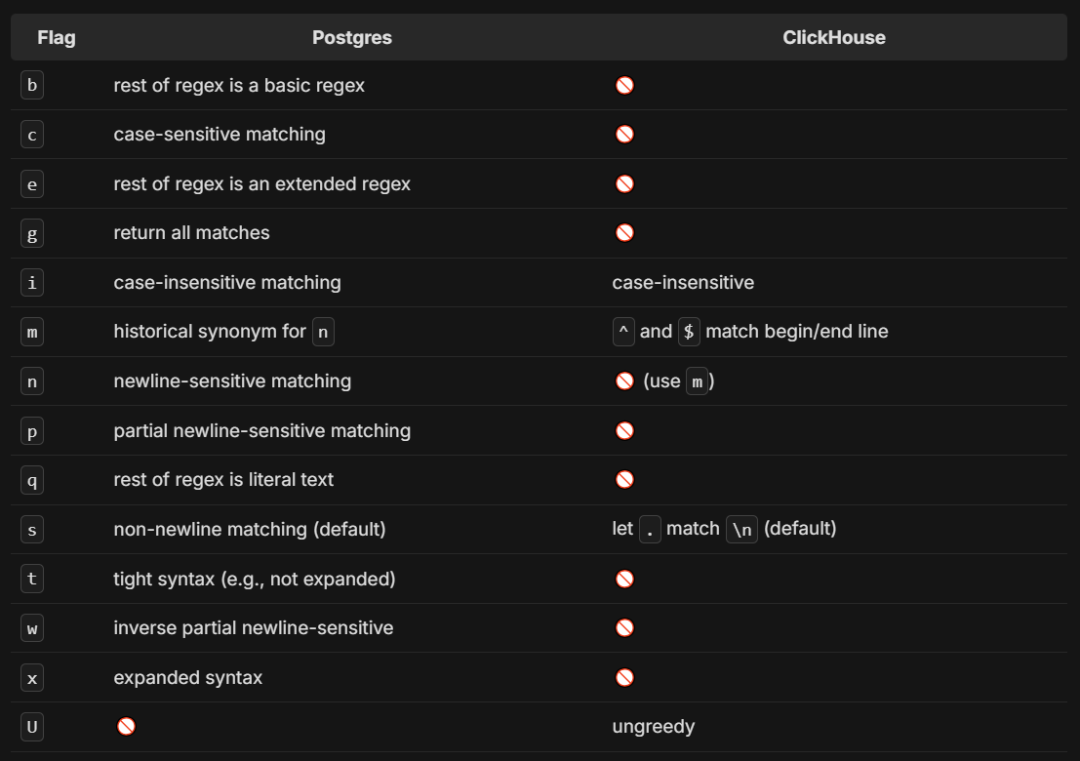Click the prohibited icon before "(use m)"

pyautogui.click(x=625, y=381)
